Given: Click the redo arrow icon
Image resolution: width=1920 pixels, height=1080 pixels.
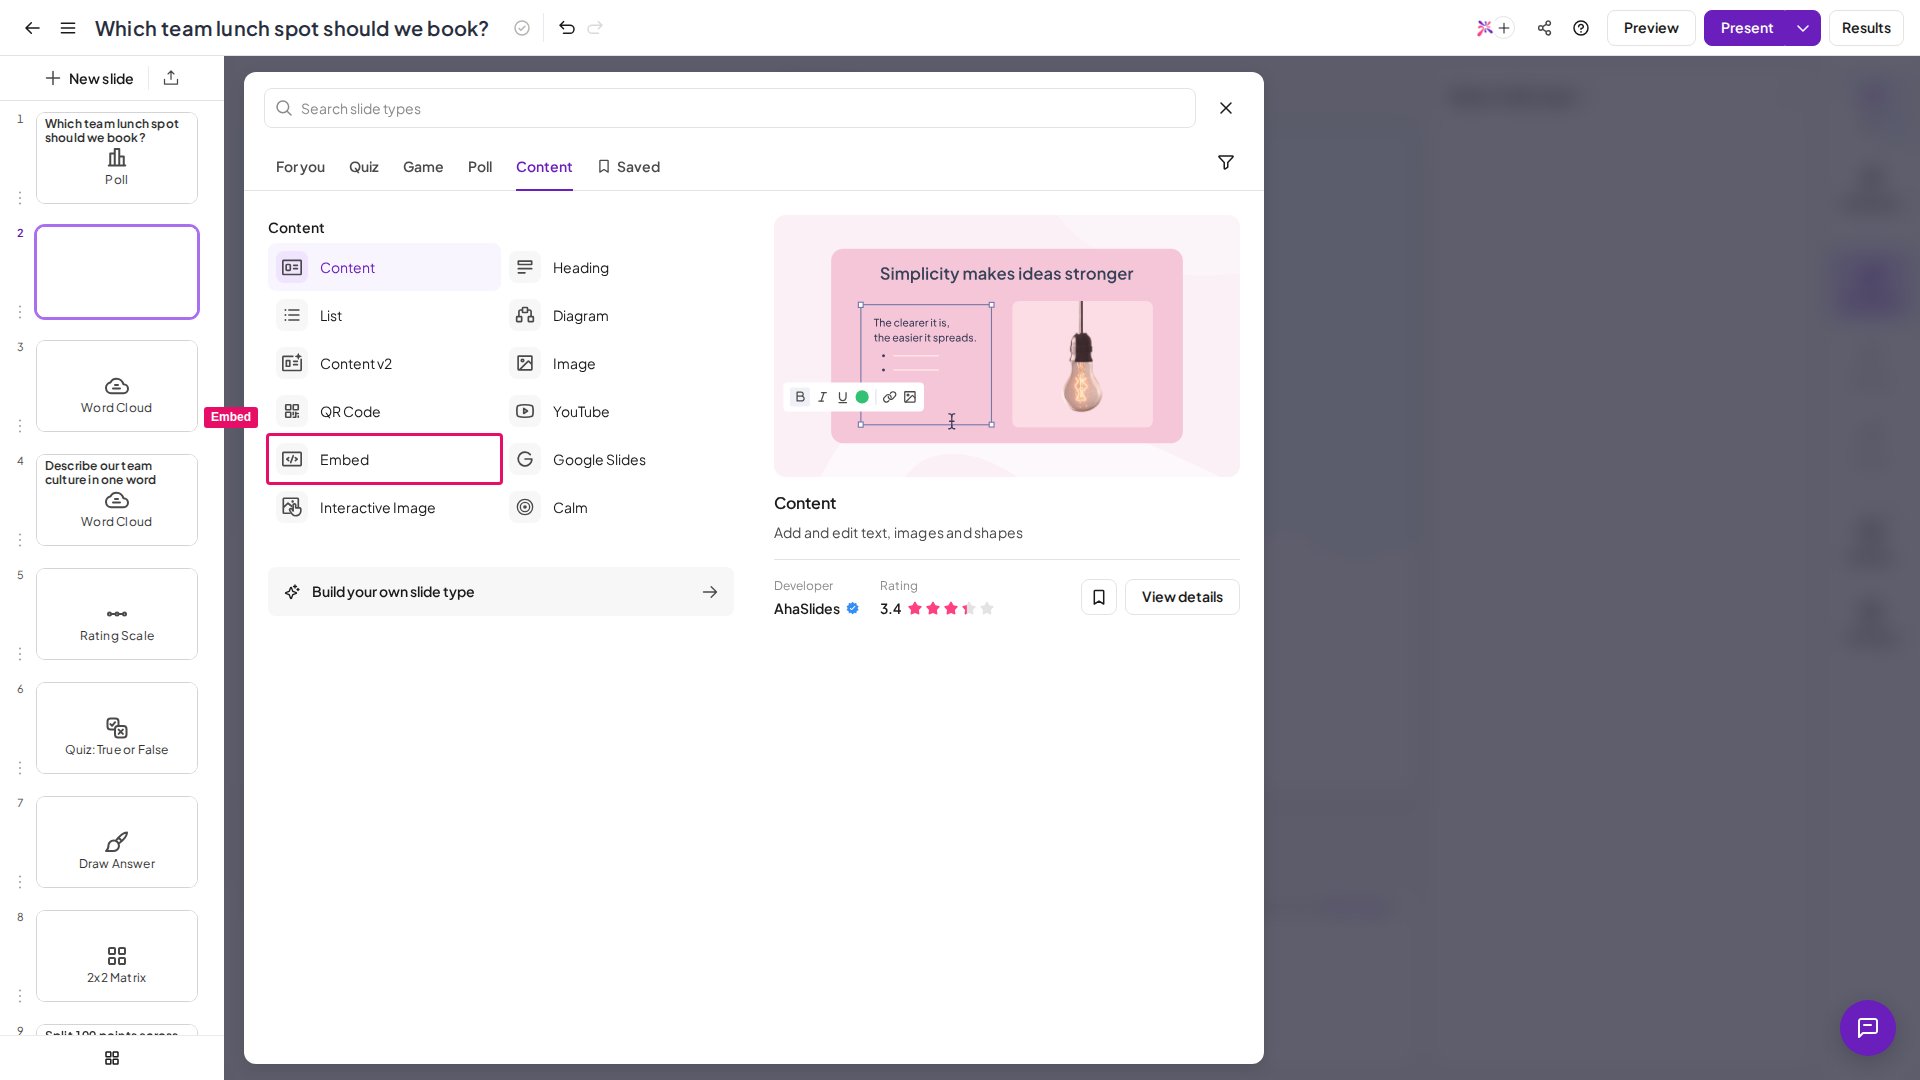Looking at the screenshot, I should pos(595,28).
